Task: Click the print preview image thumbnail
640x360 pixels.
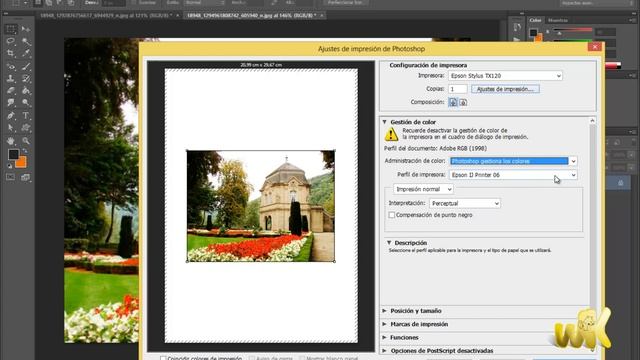Action: 261,206
